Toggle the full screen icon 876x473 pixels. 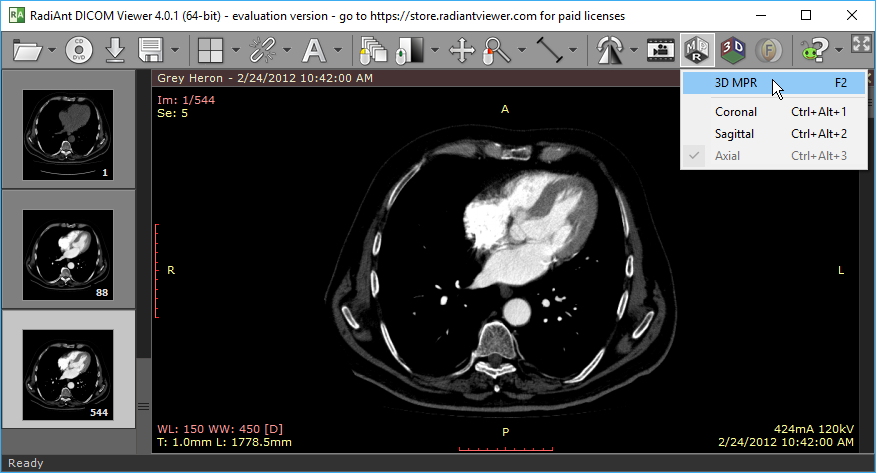(x=861, y=43)
